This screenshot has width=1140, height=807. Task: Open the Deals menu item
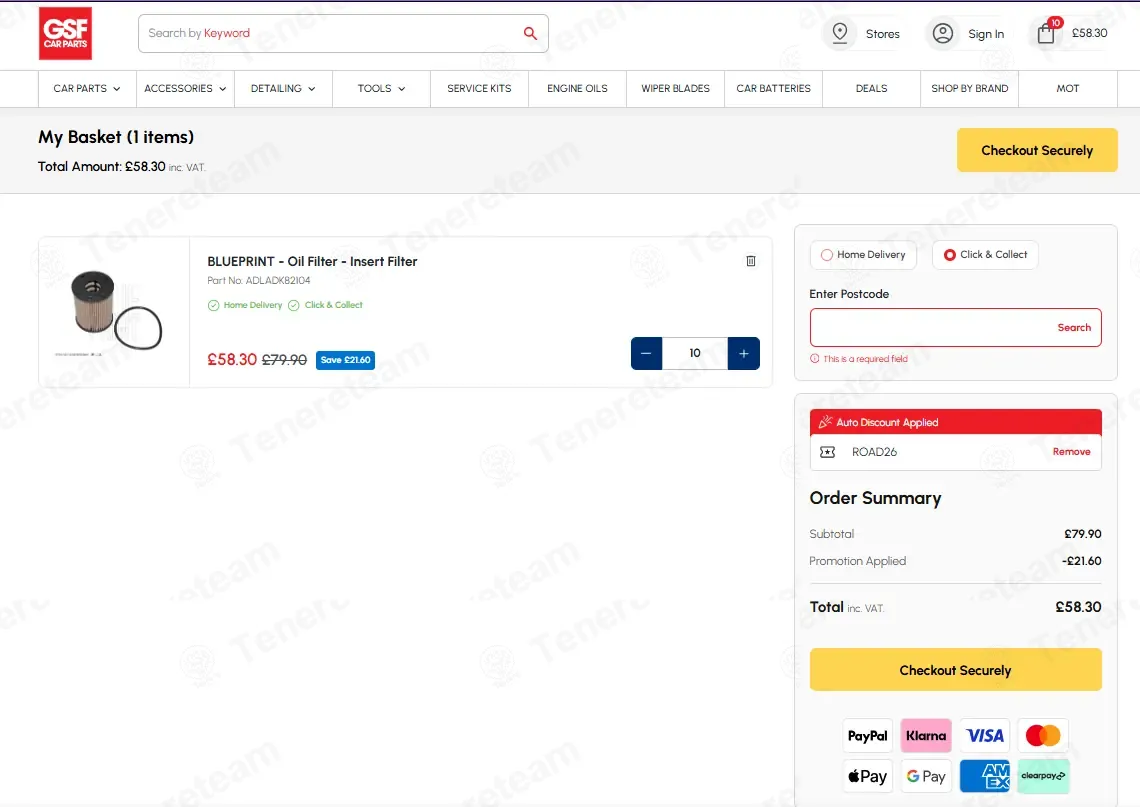(x=872, y=89)
